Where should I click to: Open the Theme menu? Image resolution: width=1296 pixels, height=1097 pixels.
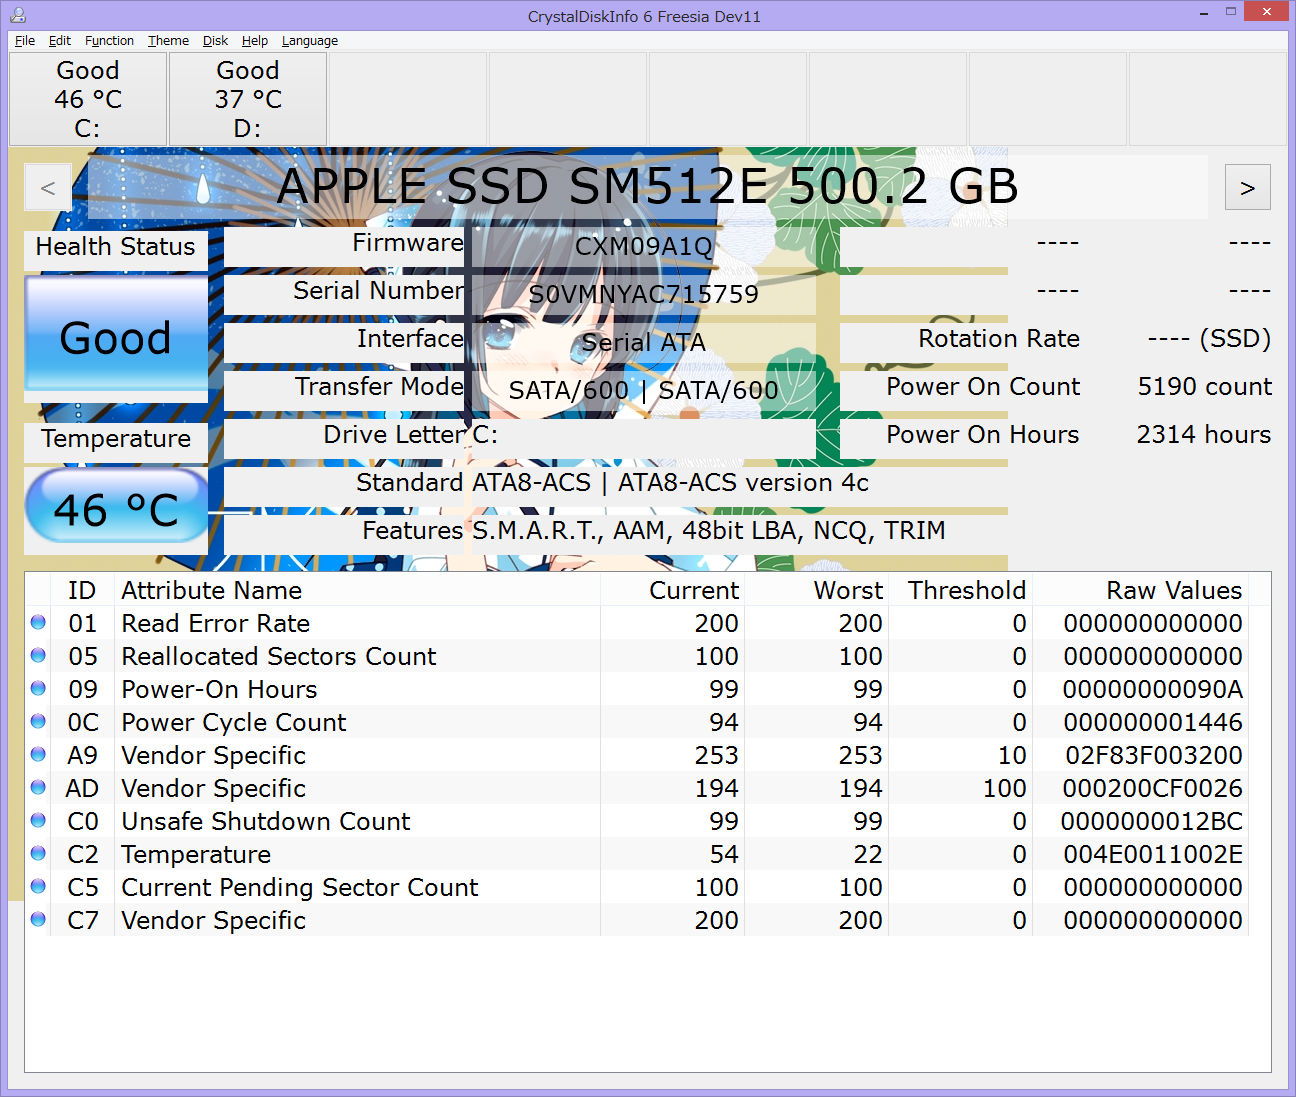tap(168, 41)
